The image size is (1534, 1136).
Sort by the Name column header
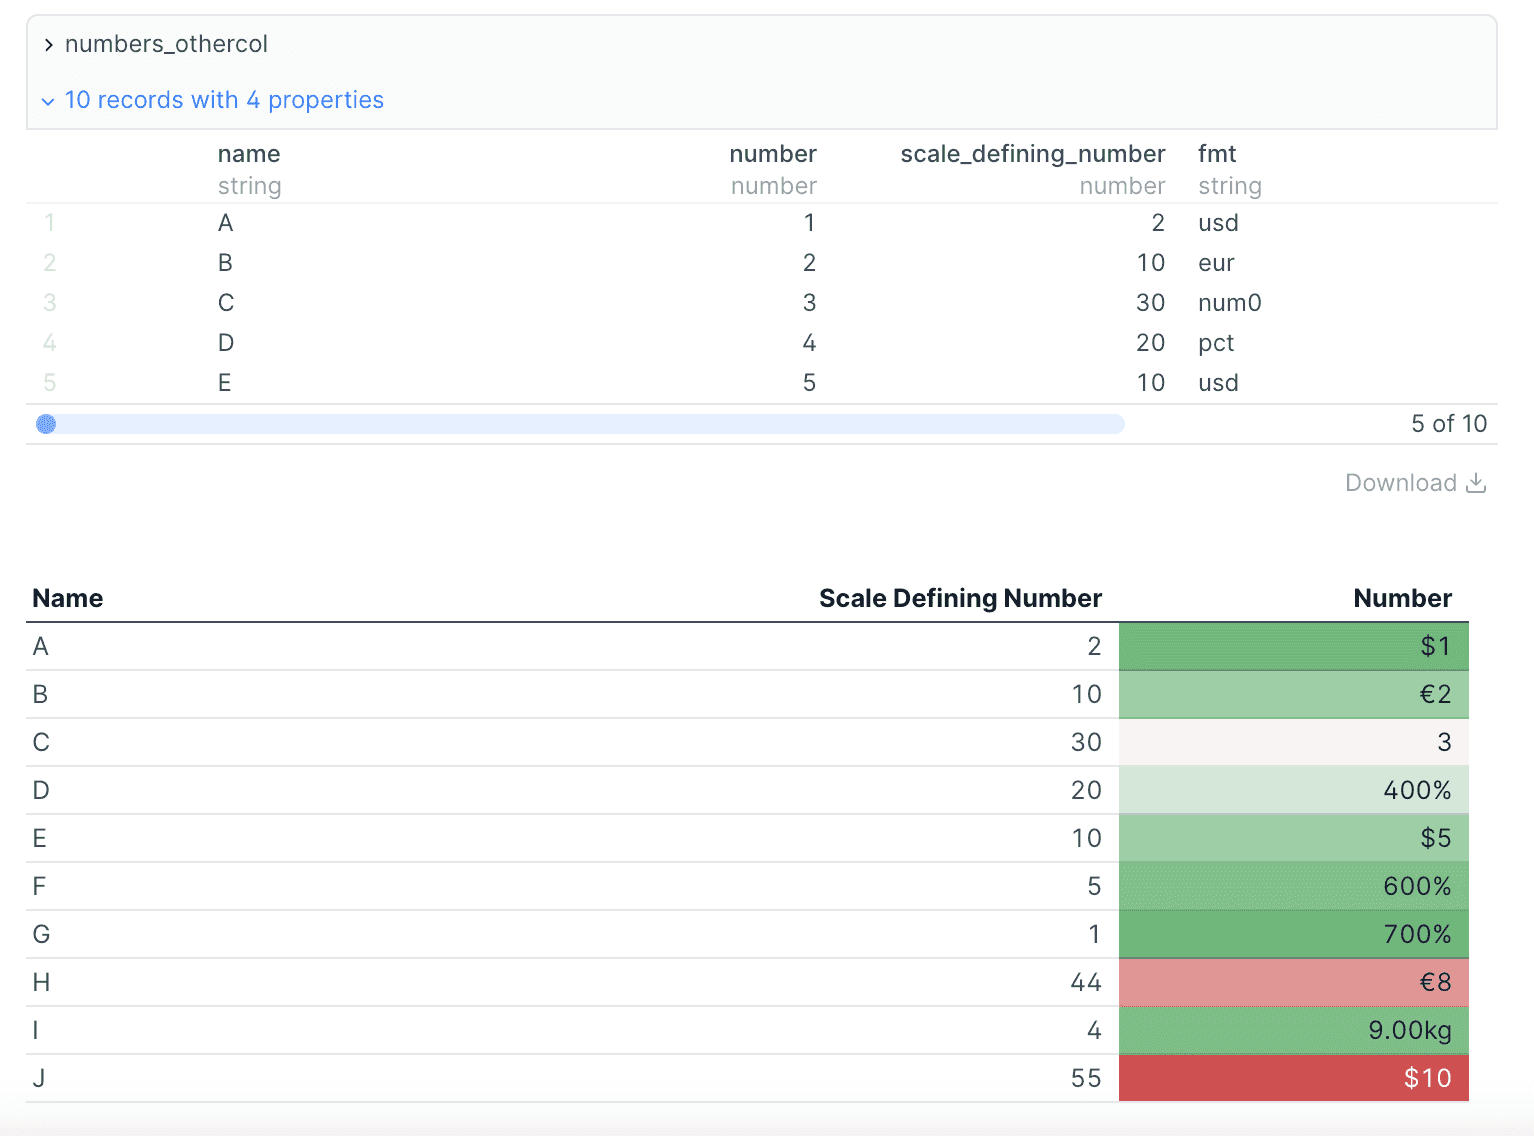68,598
